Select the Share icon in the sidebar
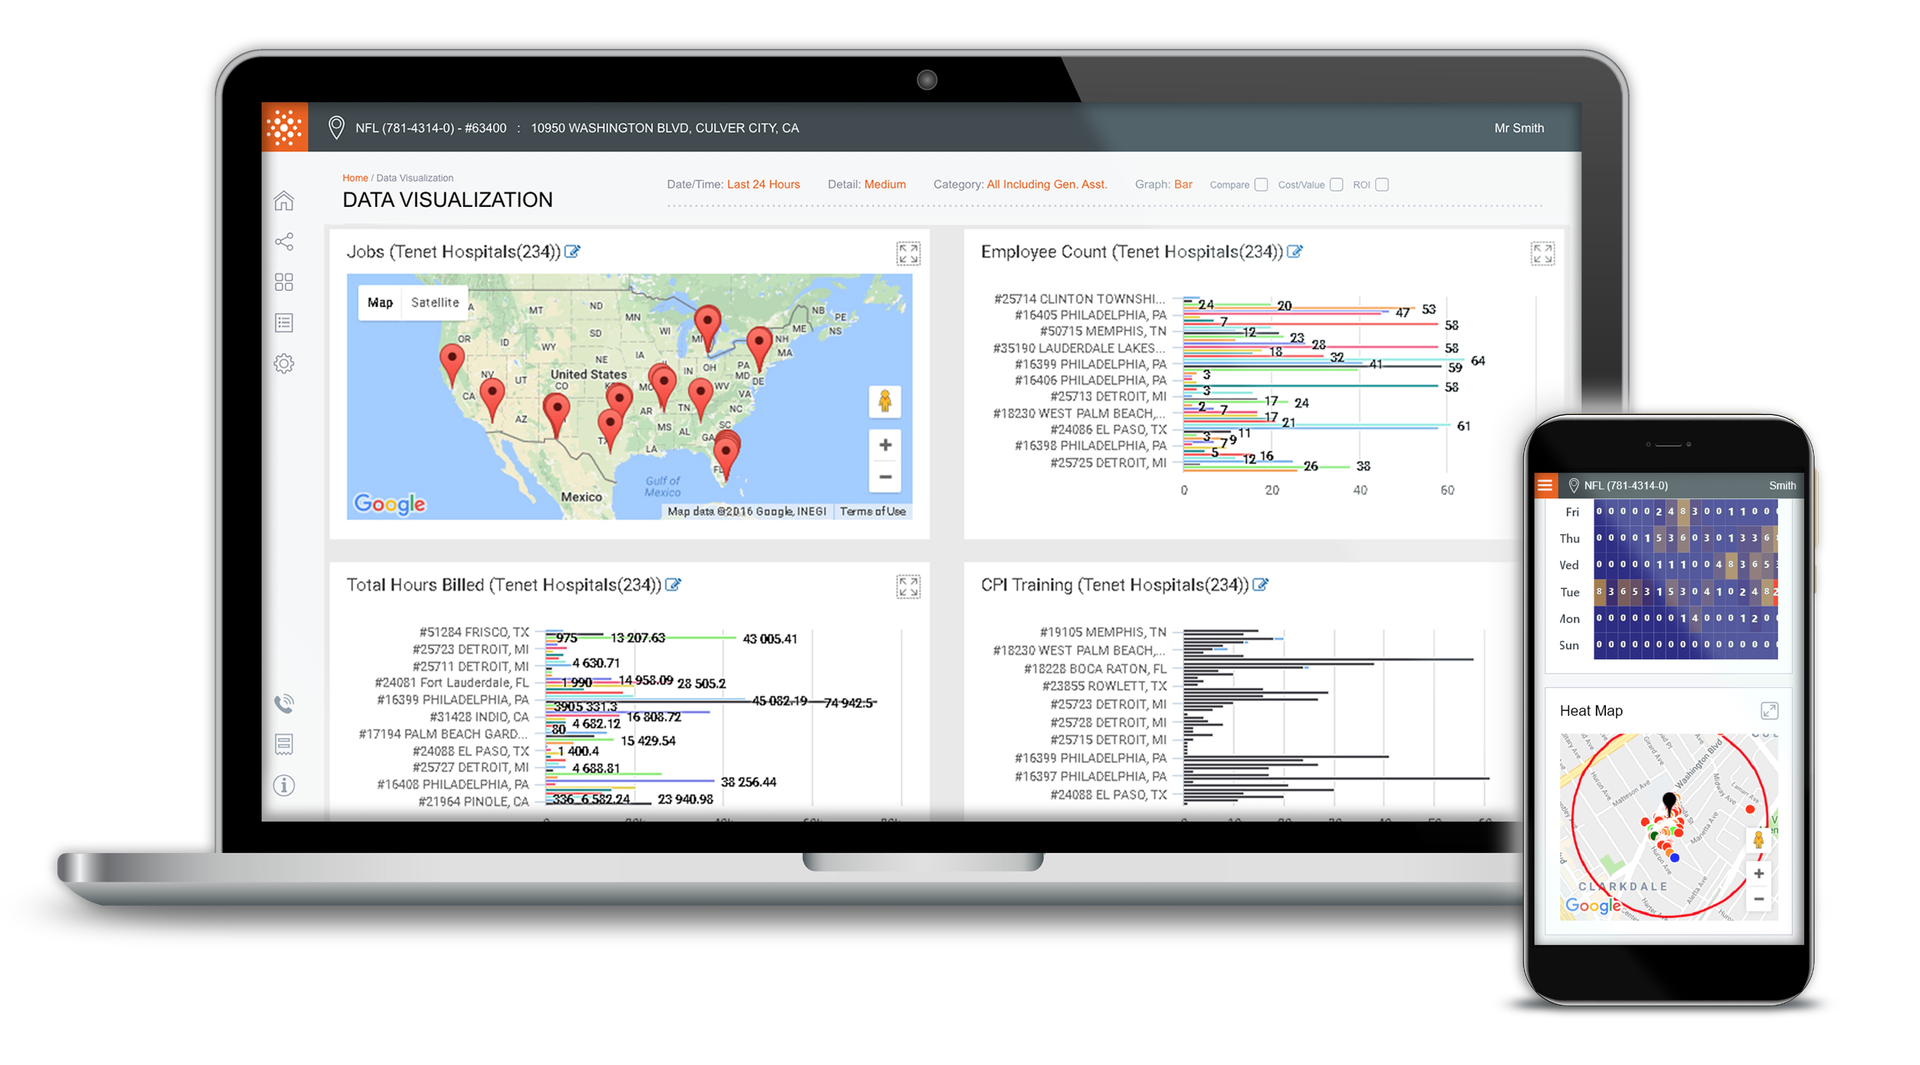Viewport: 1920px width, 1065px height. [284, 241]
